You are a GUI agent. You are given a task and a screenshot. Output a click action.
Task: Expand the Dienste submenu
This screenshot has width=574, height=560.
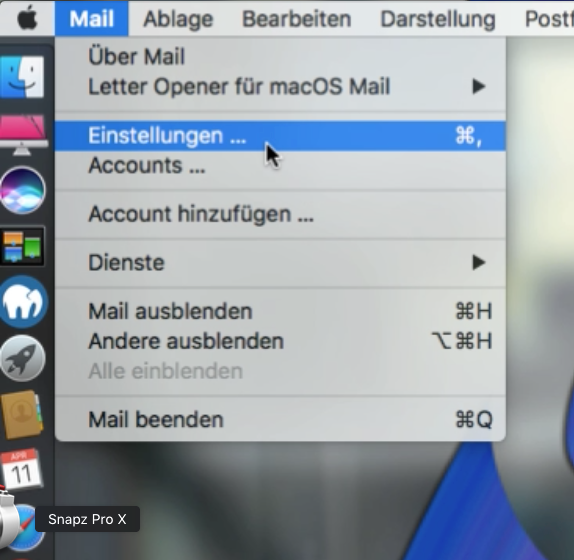coord(280,262)
